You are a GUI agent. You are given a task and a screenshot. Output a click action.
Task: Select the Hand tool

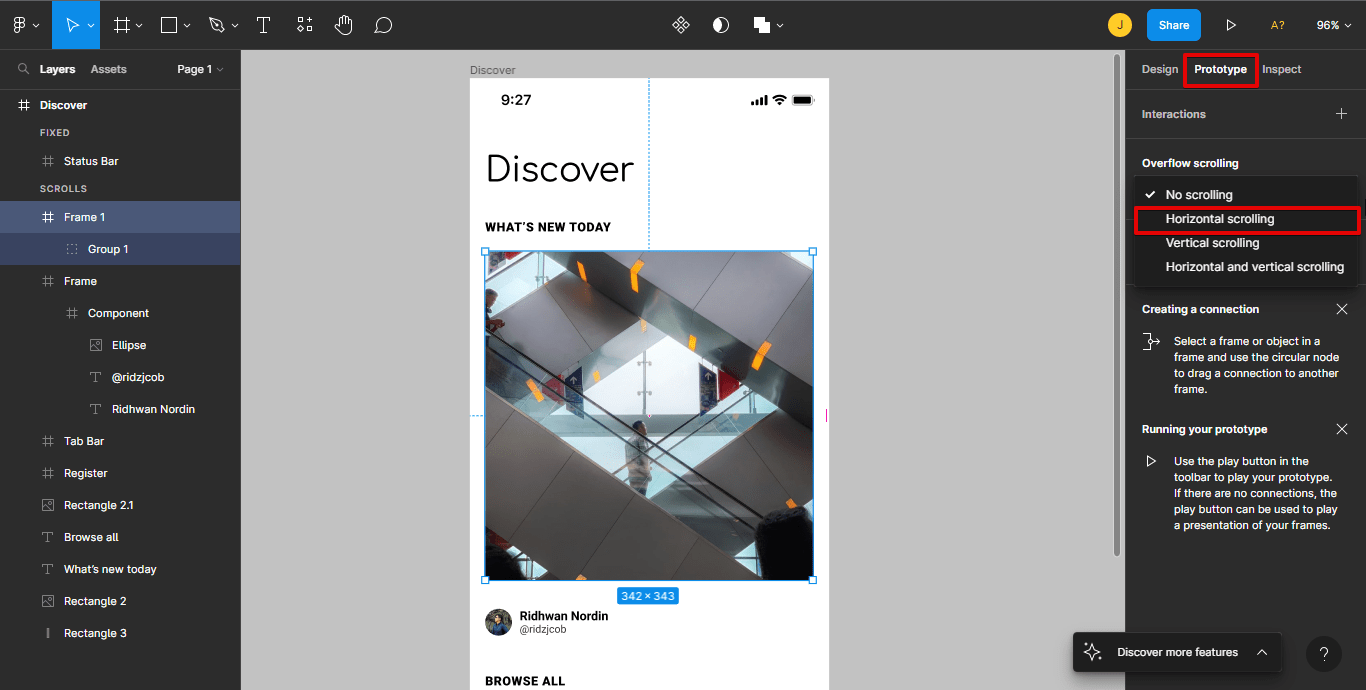(x=343, y=24)
